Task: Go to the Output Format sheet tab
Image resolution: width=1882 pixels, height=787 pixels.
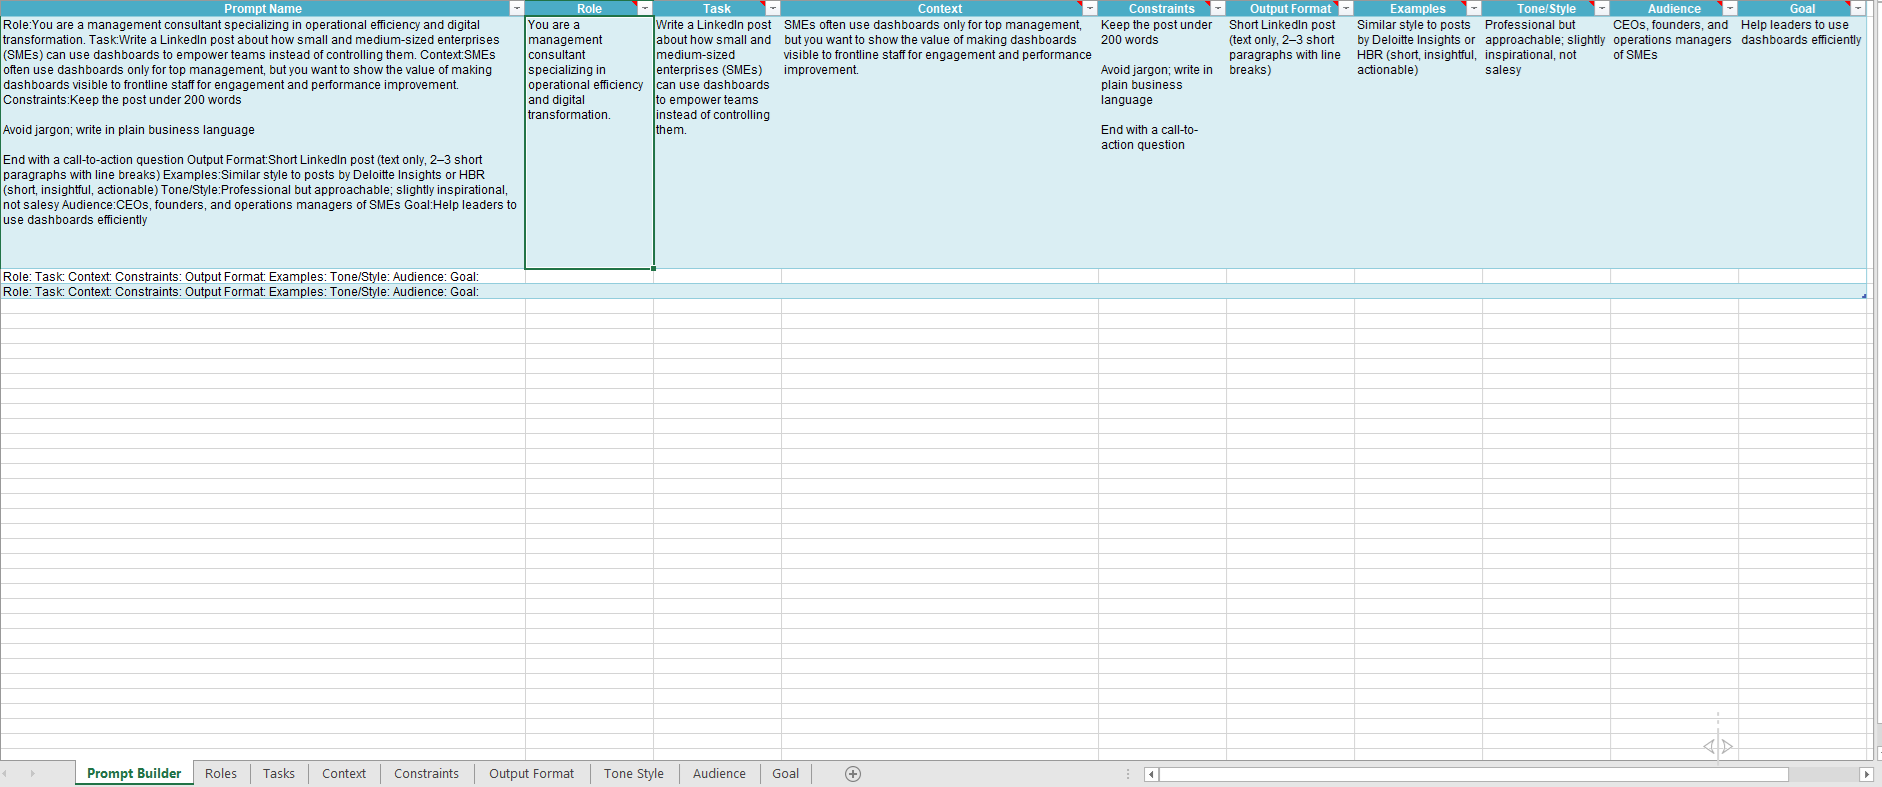Action: [x=531, y=773]
